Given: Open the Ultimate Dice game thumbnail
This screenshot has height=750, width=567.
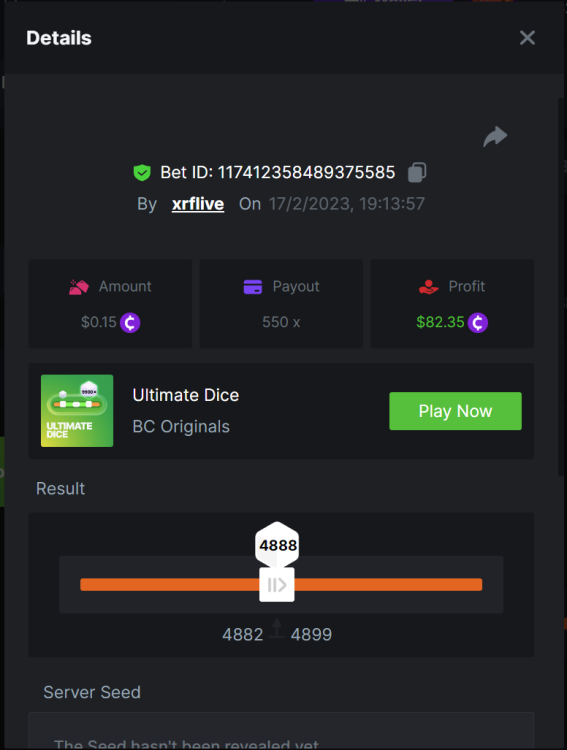Looking at the screenshot, I should coord(77,411).
